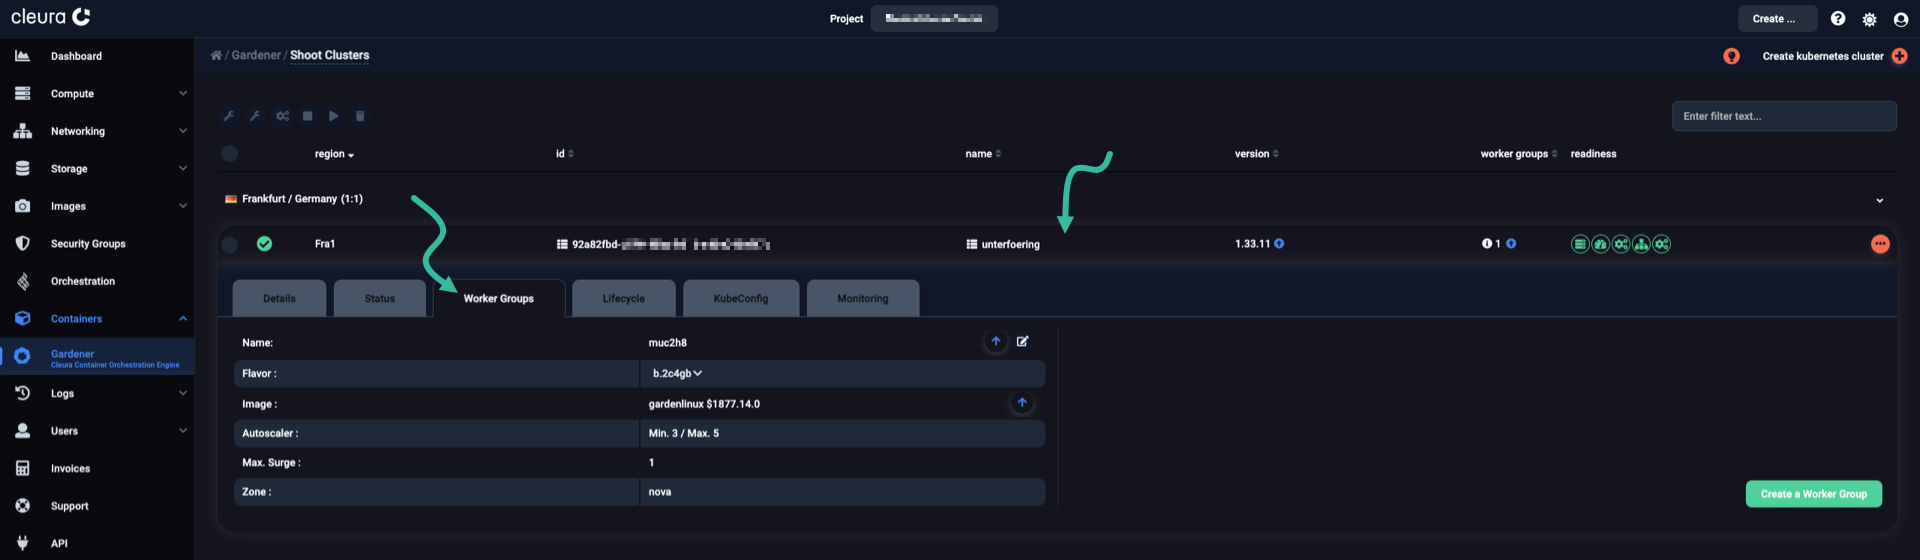This screenshot has height=560, width=1920.
Task: Switch to the Details tab
Action: click(x=279, y=299)
